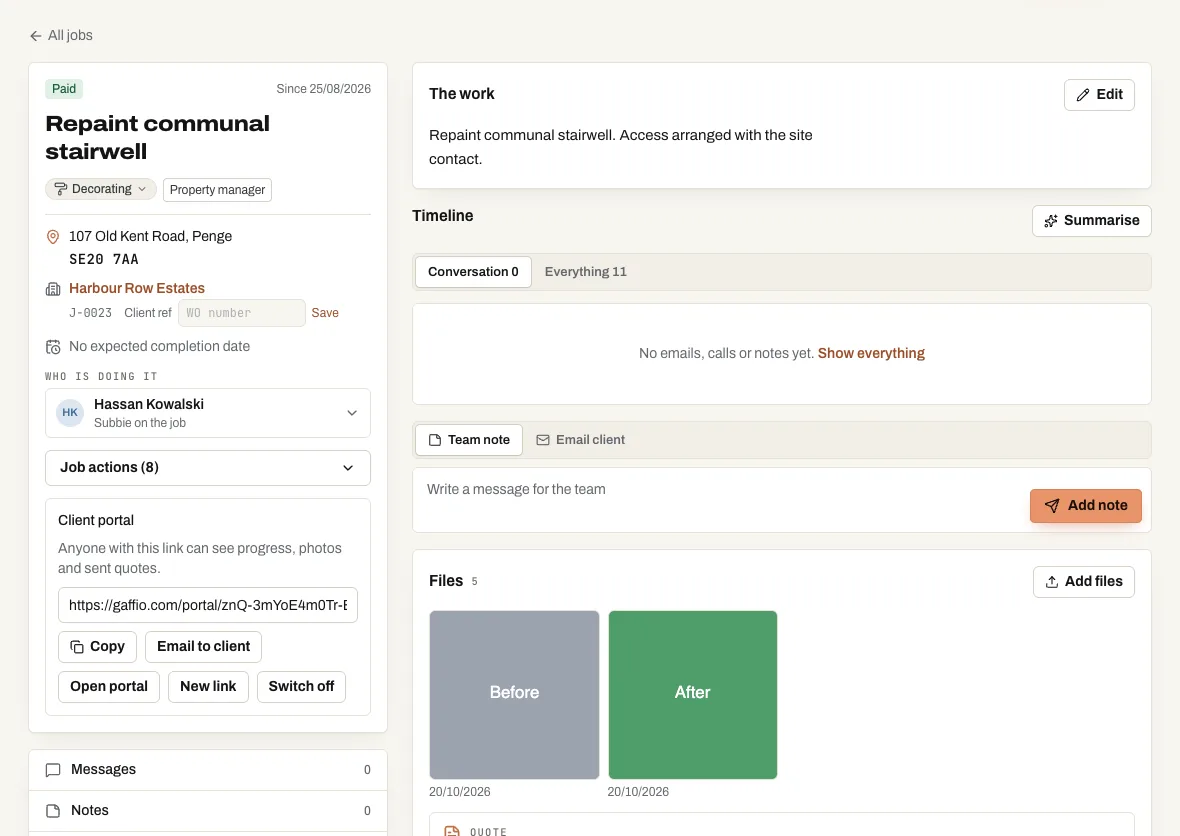Click the sparkle icon on Summarise

[1051, 220]
